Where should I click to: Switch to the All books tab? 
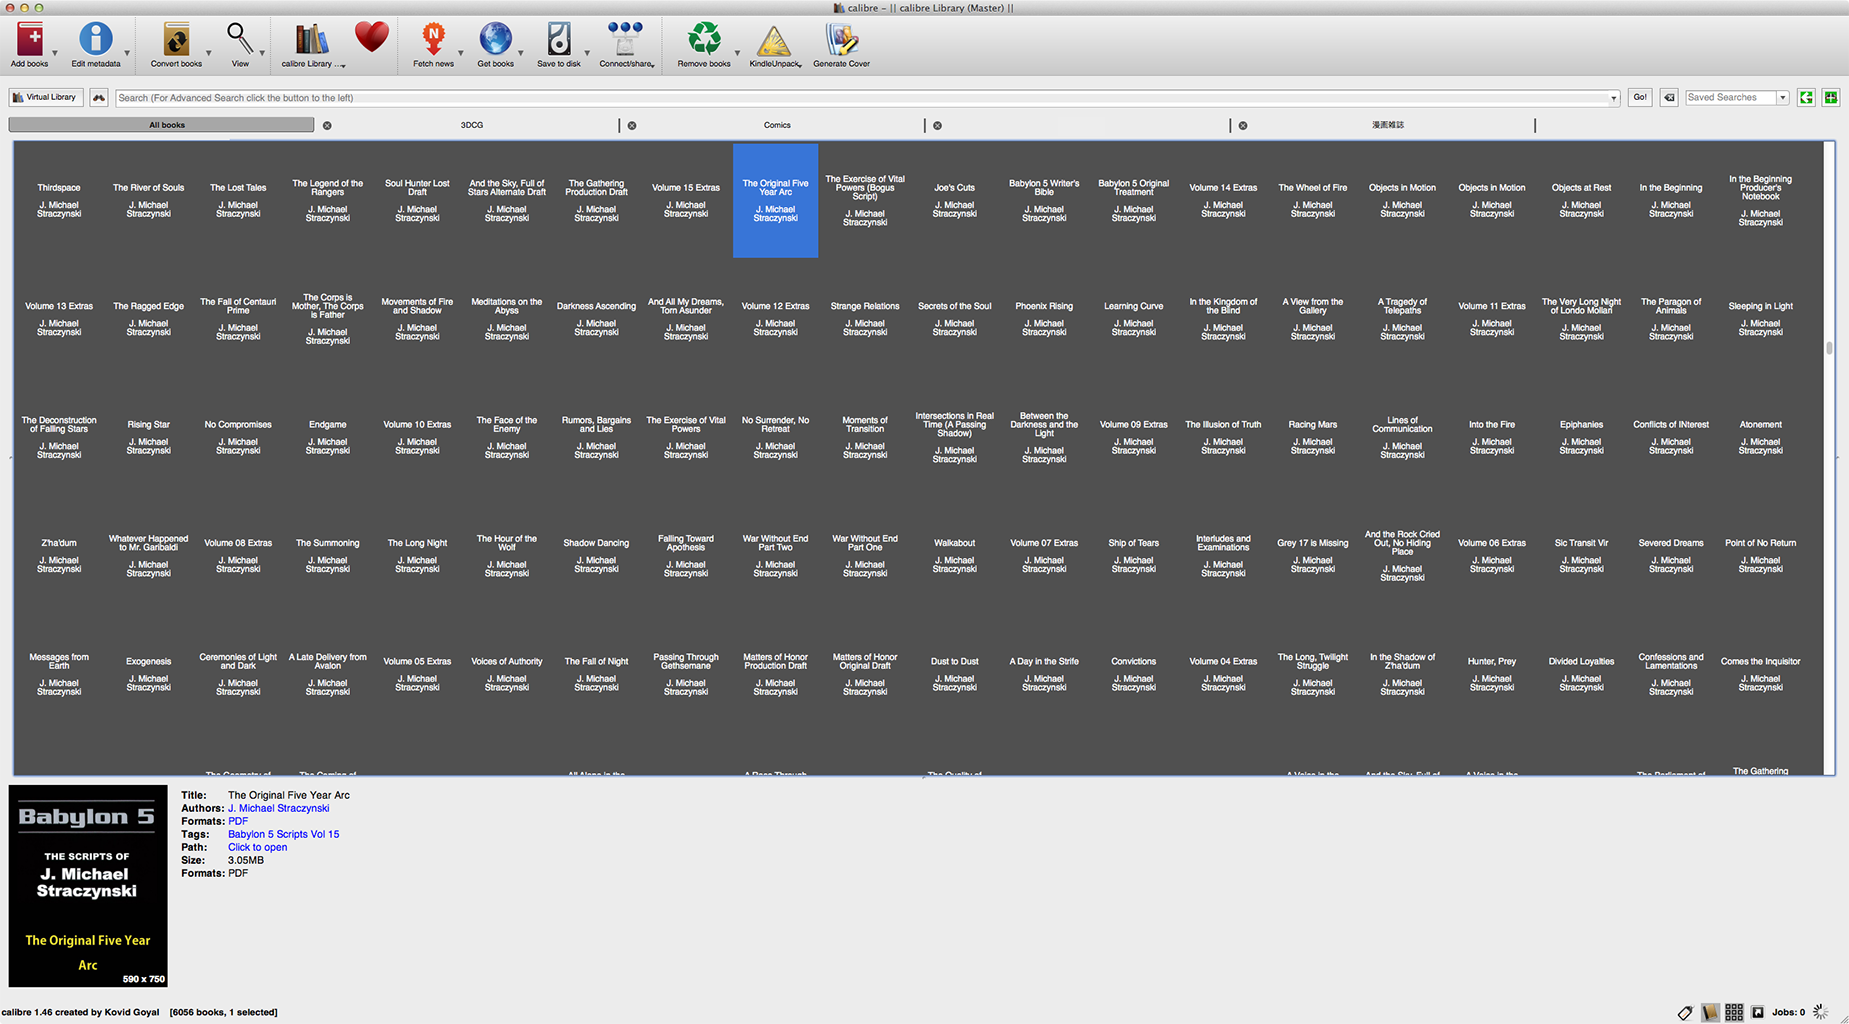[x=161, y=125]
